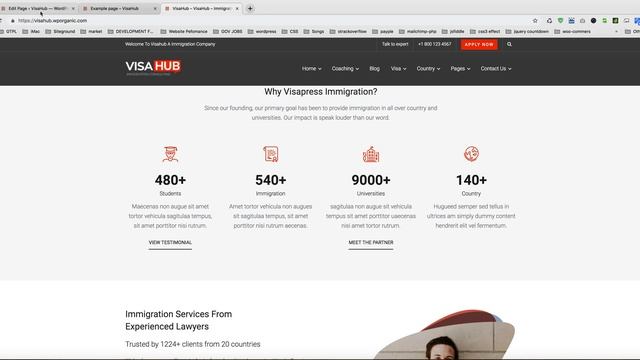Click the cast screen extension icon
Viewport: 640px width, 360px height.
pos(626,20)
